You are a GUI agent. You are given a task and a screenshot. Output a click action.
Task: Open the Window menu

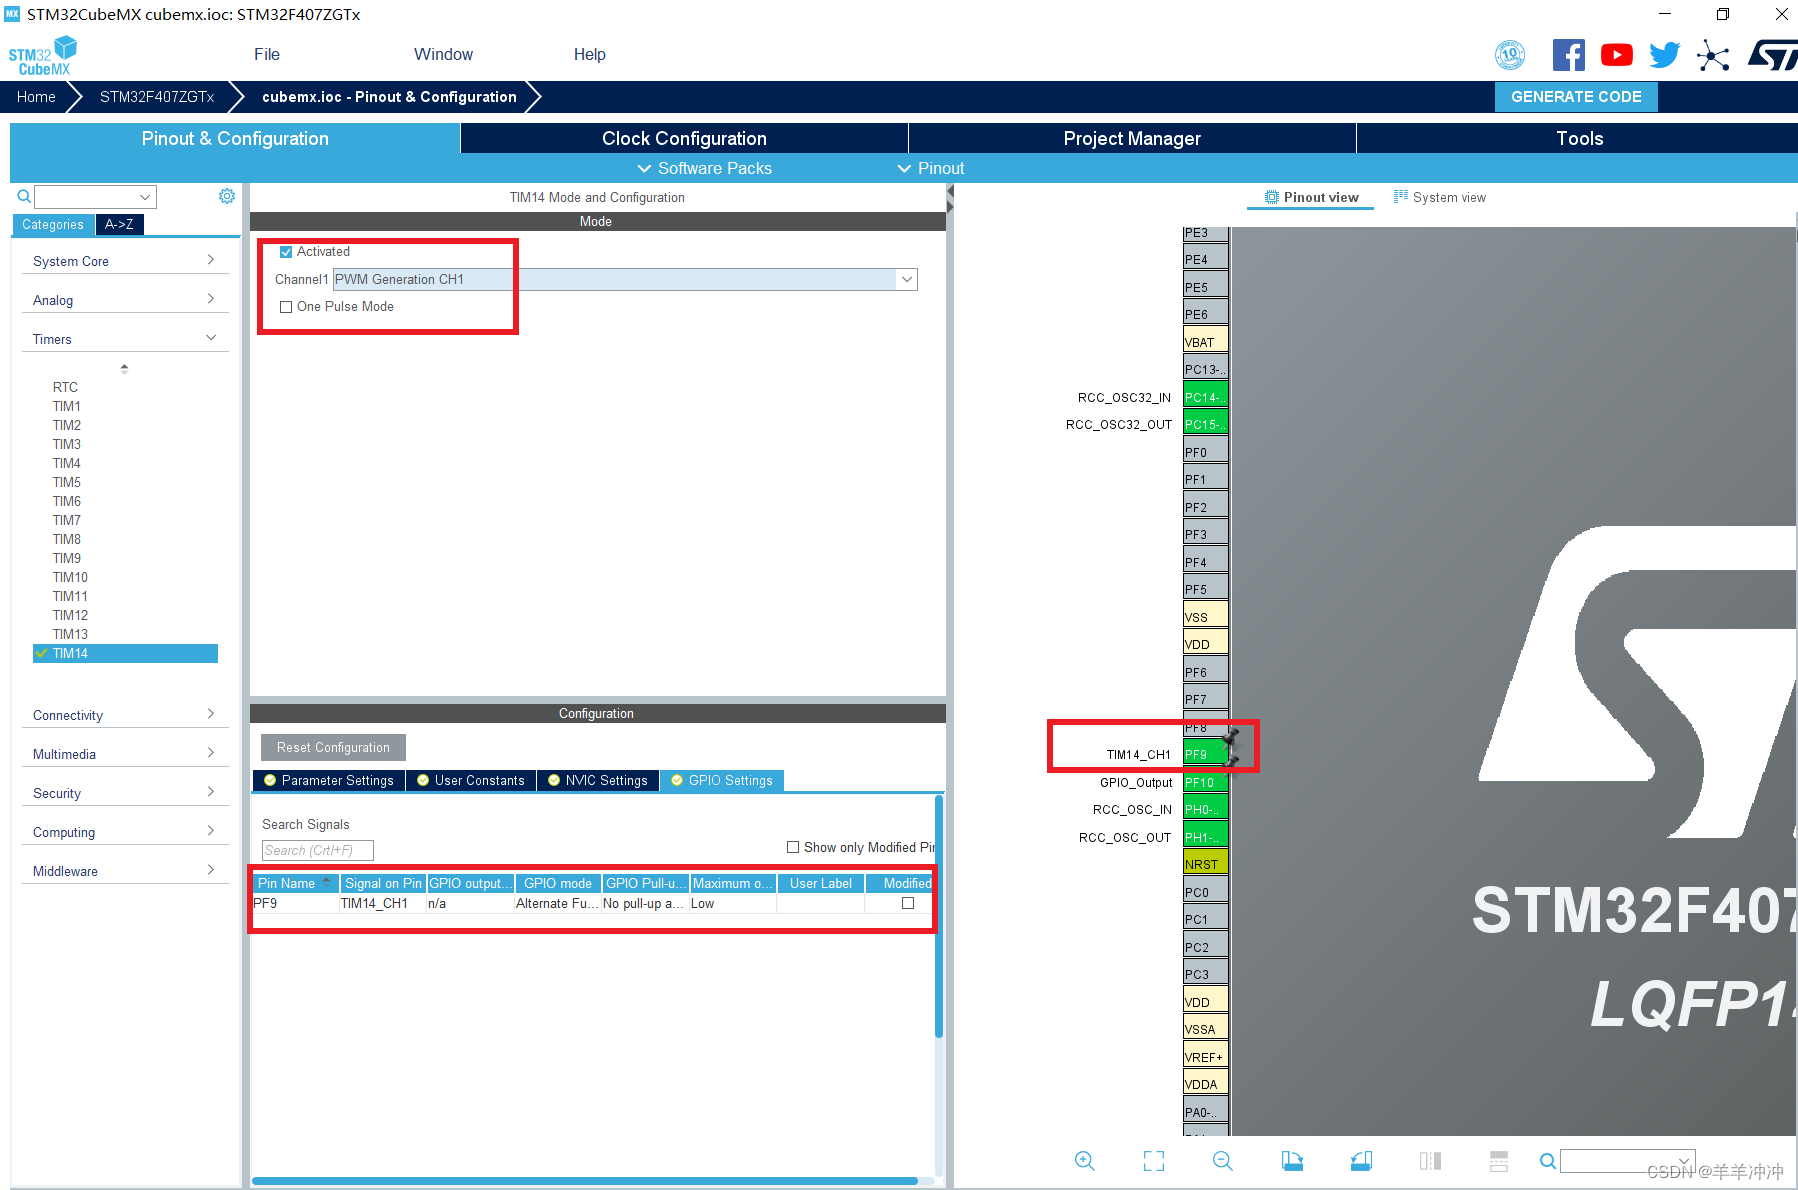(x=443, y=54)
